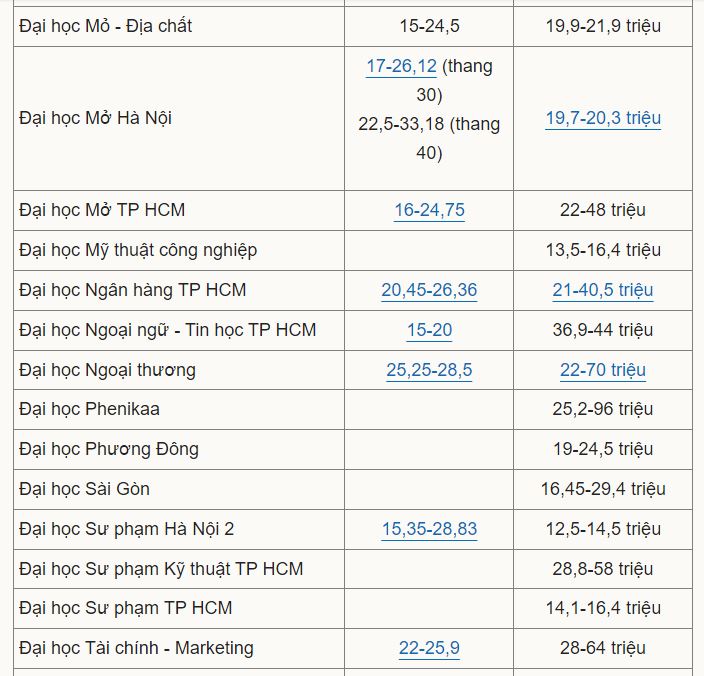Click the Đại học Mỏ - Địa chất cell
704x676 pixels.
point(105,26)
